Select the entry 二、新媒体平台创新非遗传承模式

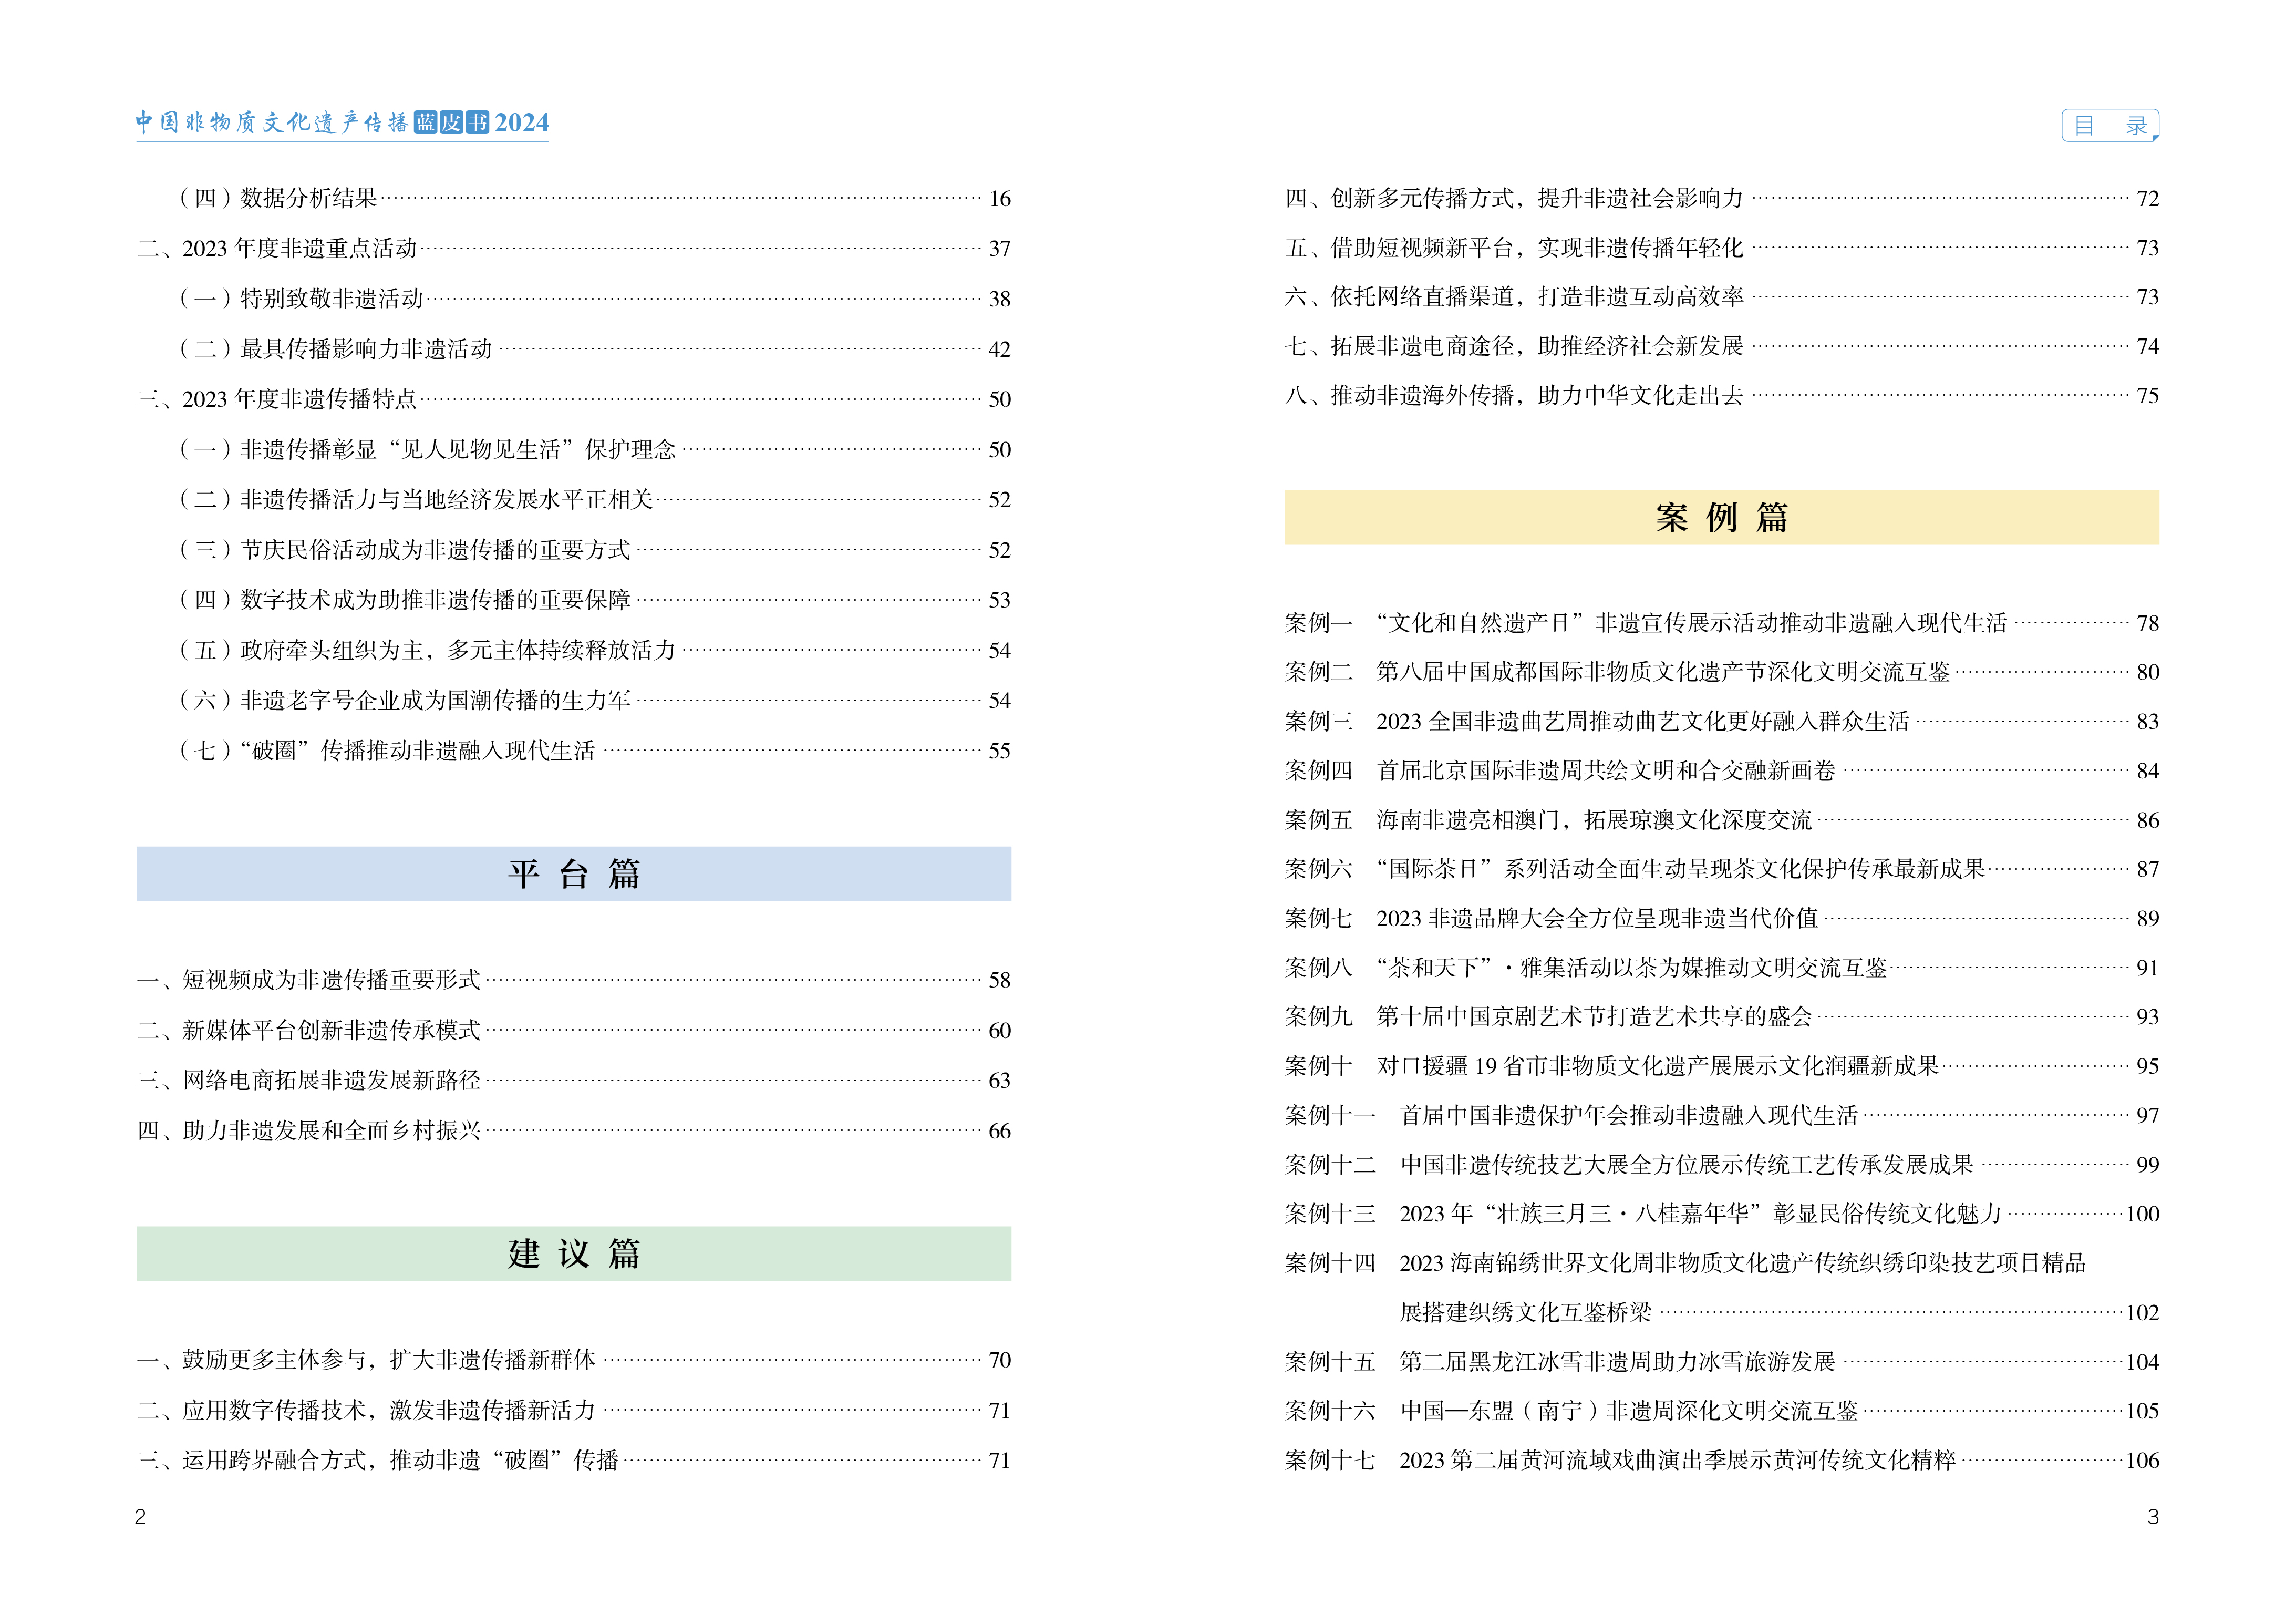point(574,1030)
